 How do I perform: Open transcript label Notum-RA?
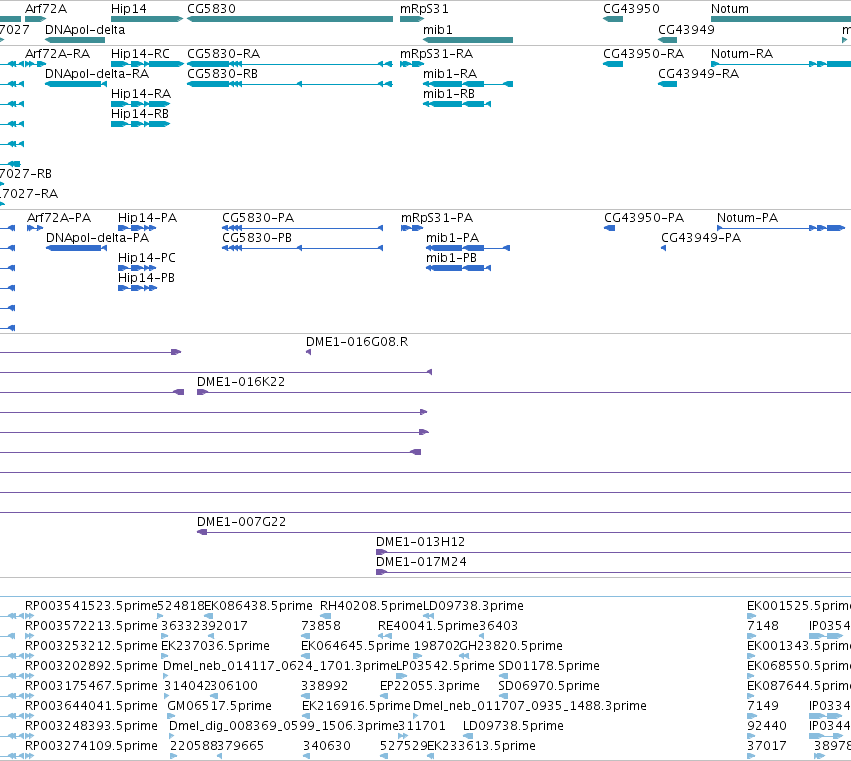[742, 54]
